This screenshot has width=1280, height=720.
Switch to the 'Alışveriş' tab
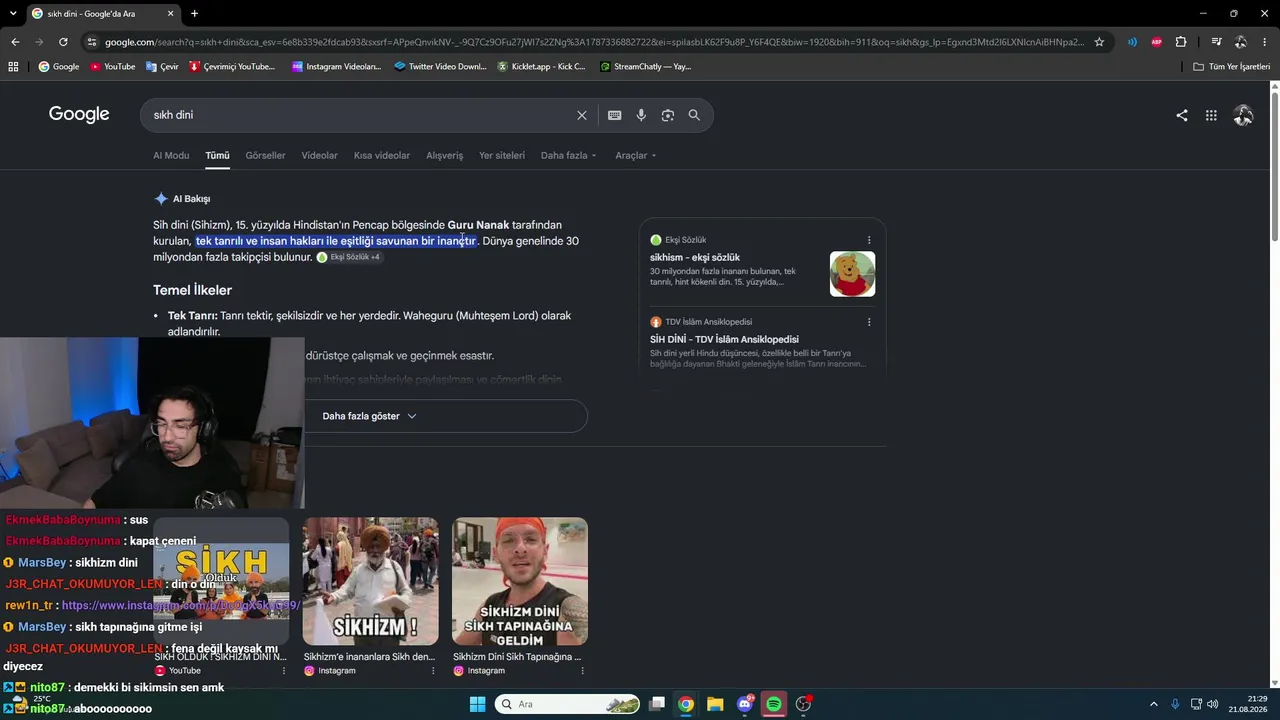(445, 156)
